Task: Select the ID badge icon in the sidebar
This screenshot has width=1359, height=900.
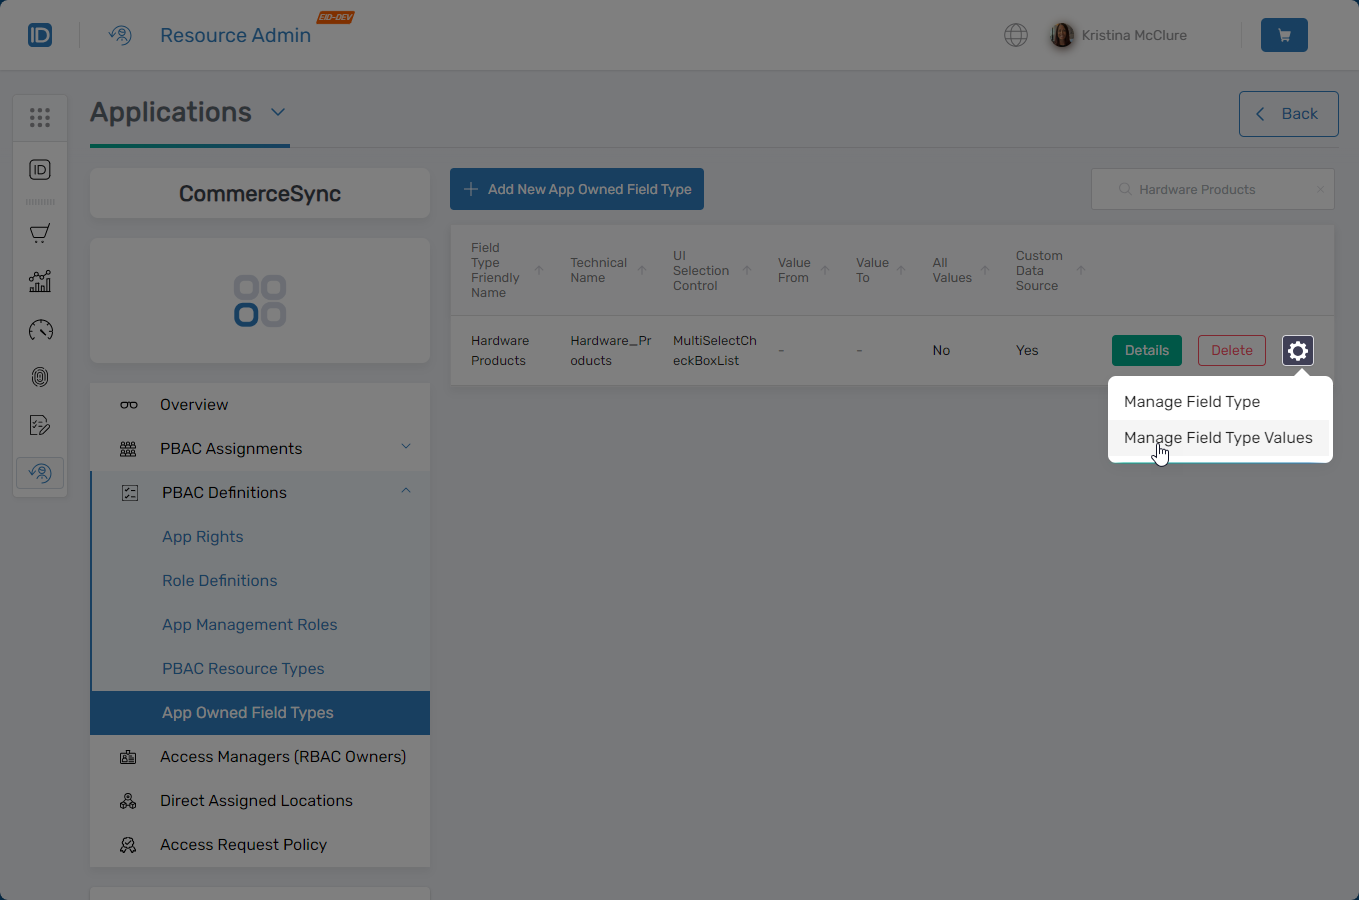Action: (40, 170)
